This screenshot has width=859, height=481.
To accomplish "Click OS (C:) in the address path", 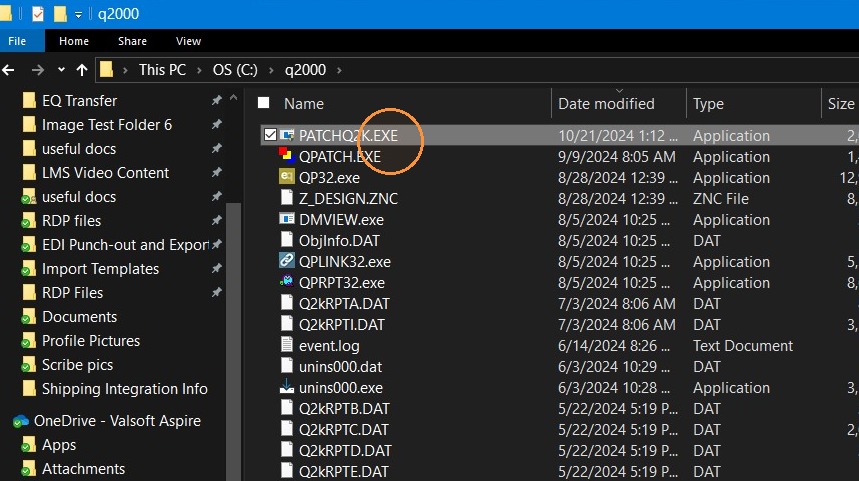I will pyautogui.click(x=235, y=70).
